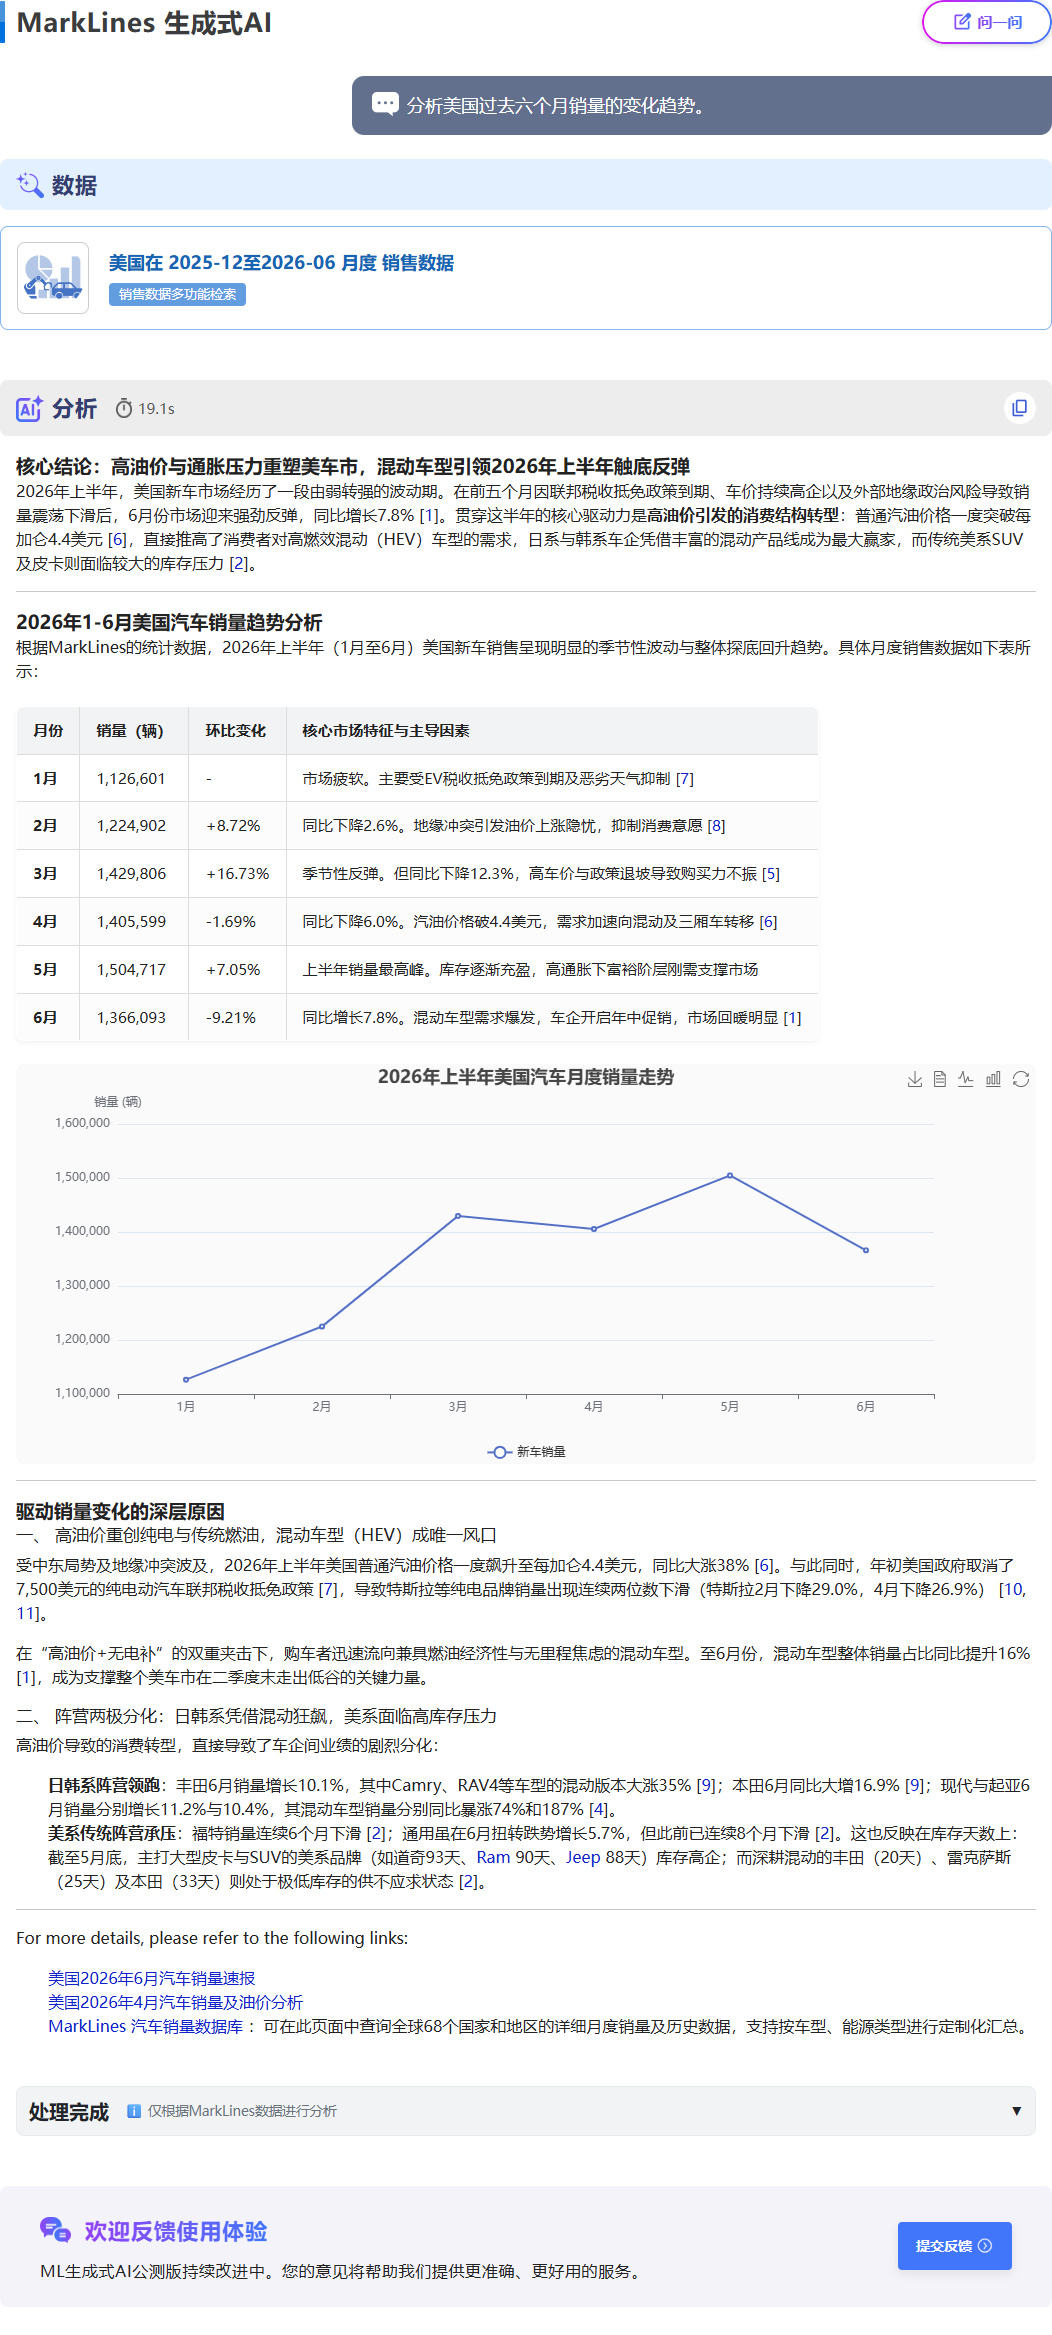Click the 提交反馈 submit feedback button
Screen dimensions: 1052x2335
(x=954, y=2246)
